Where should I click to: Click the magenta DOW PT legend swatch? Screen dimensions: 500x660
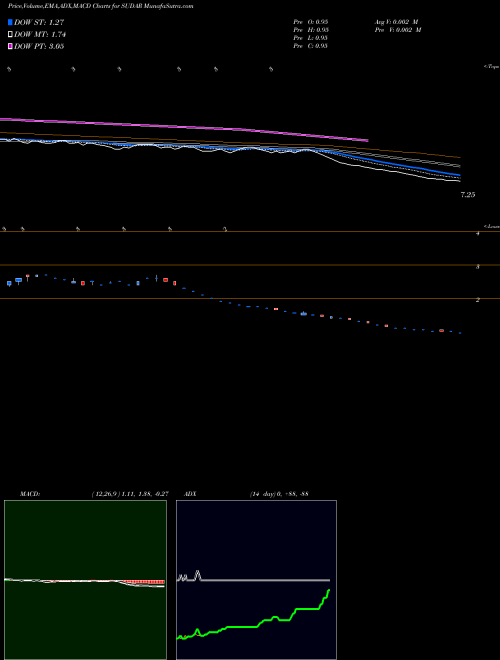pos(10,46)
